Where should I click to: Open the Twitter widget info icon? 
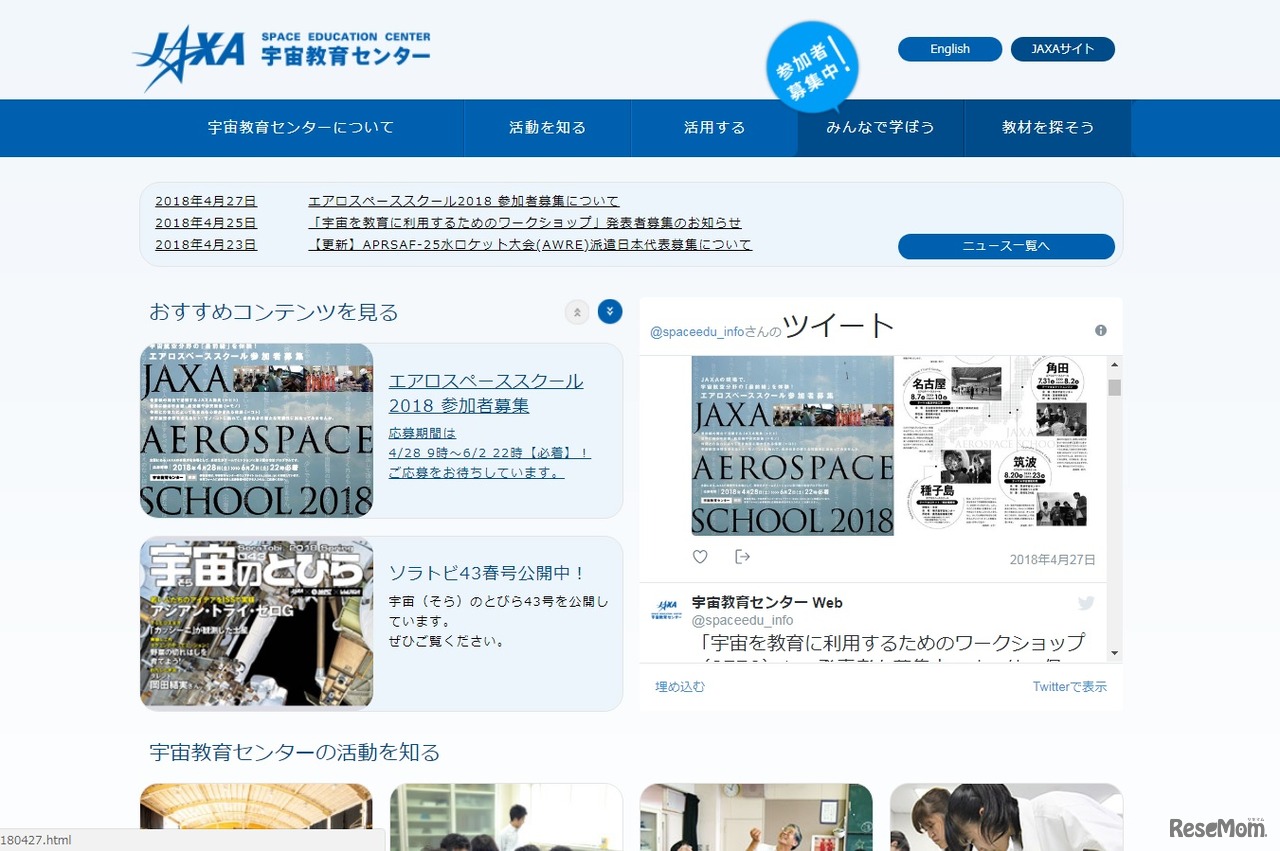pos(1101,330)
